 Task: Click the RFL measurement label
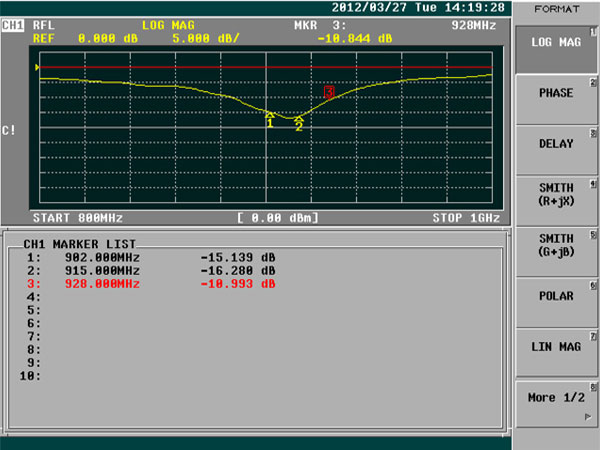click(44, 26)
